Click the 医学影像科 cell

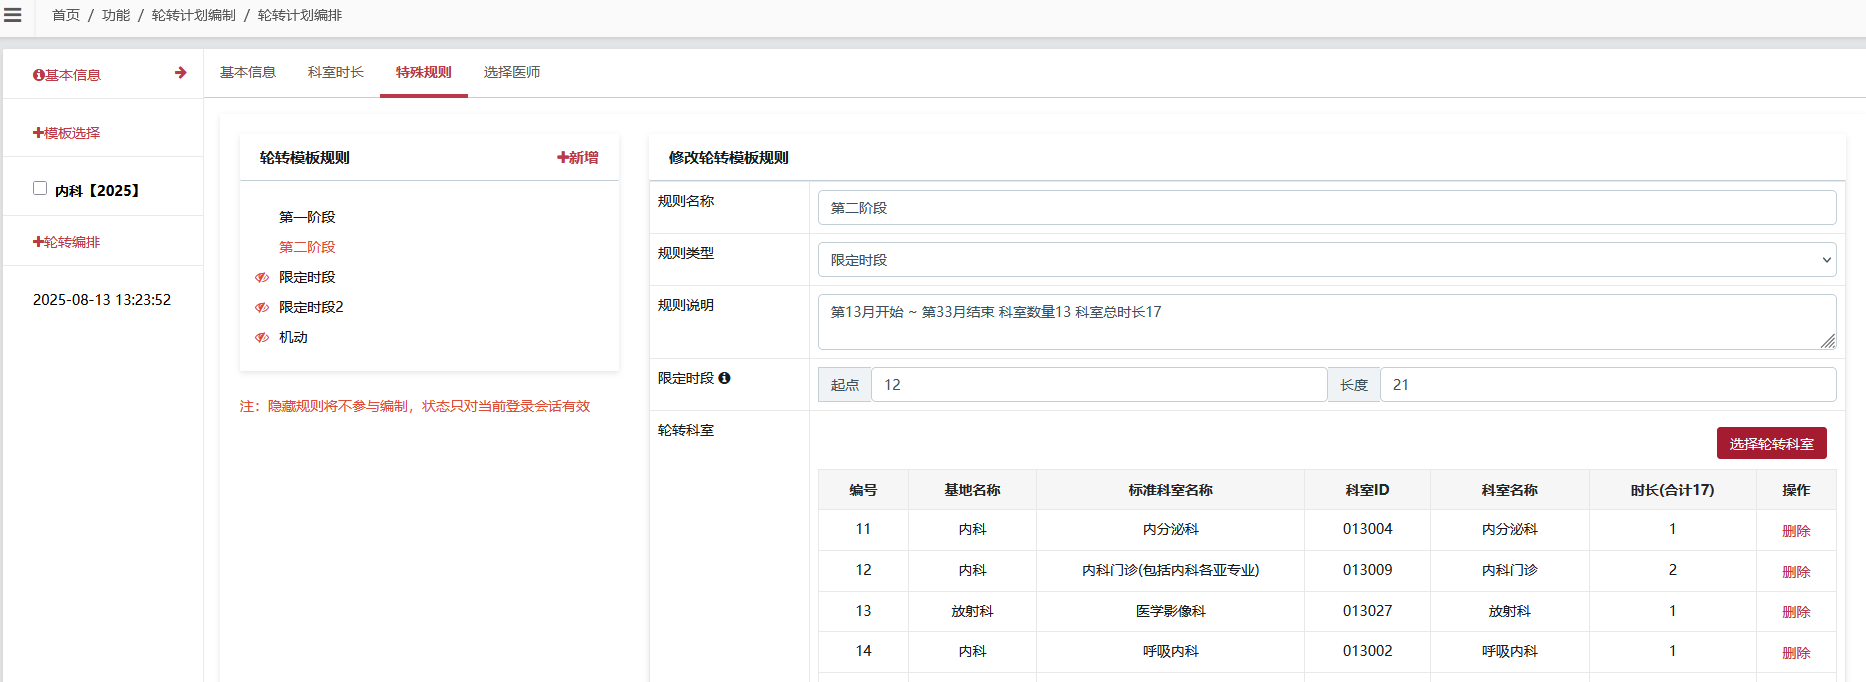[x=1170, y=611]
